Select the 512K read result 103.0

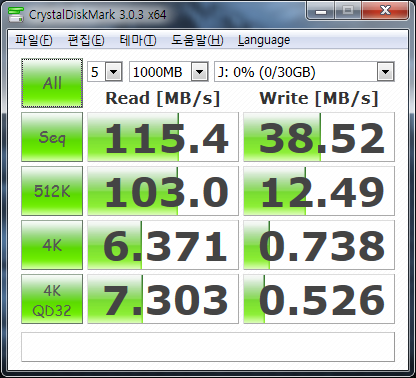(x=163, y=191)
